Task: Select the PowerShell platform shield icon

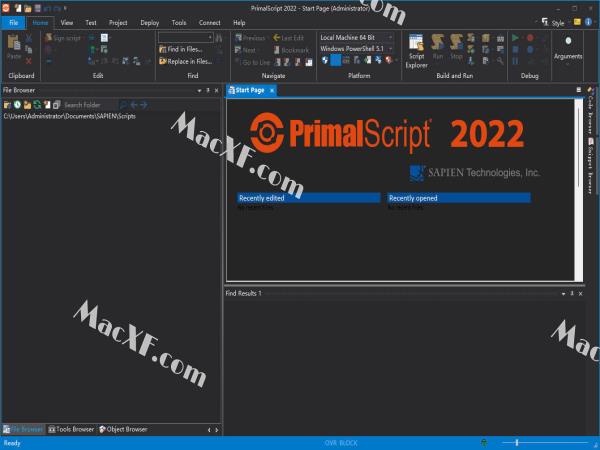Action: [x=325, y=60]
